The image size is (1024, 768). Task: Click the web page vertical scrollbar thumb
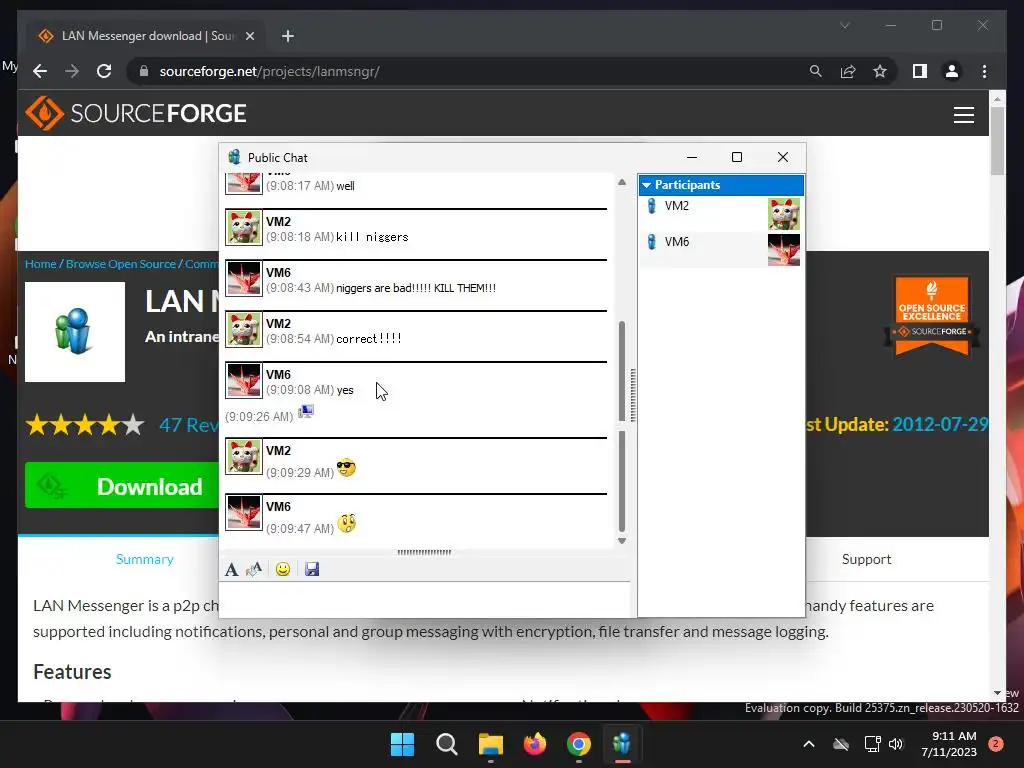[x=997, y=140]
